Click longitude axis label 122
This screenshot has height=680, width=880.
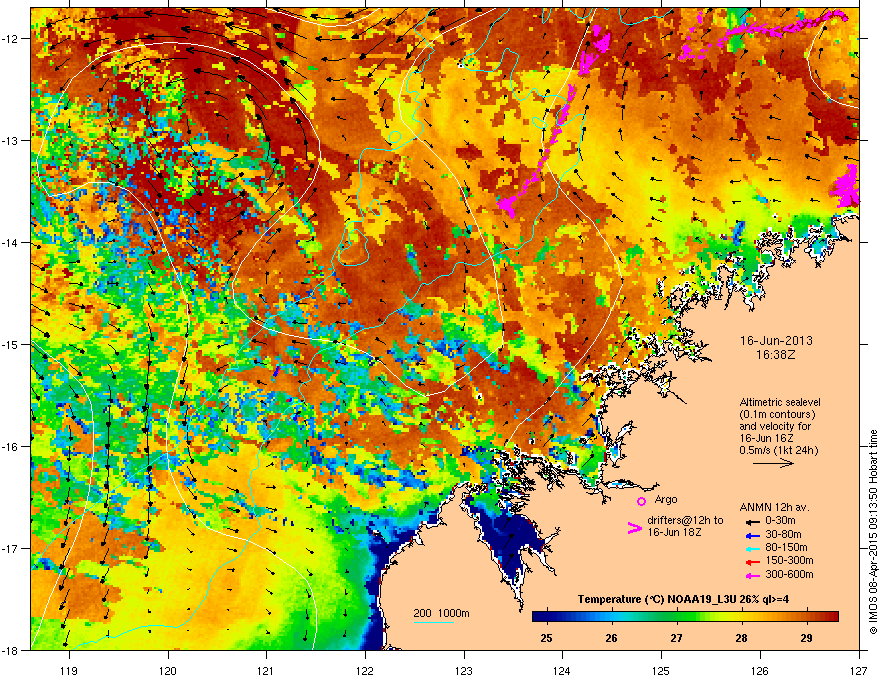365,670
